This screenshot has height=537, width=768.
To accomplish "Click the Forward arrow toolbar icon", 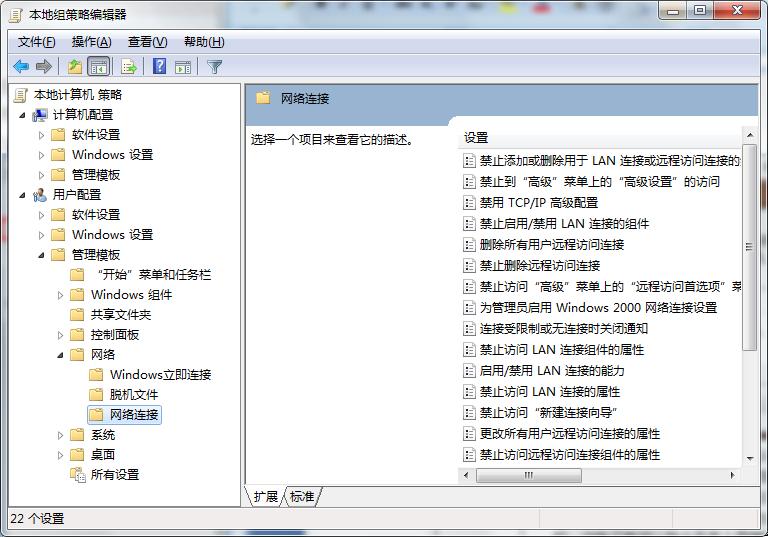I will (x=44, y=66).
